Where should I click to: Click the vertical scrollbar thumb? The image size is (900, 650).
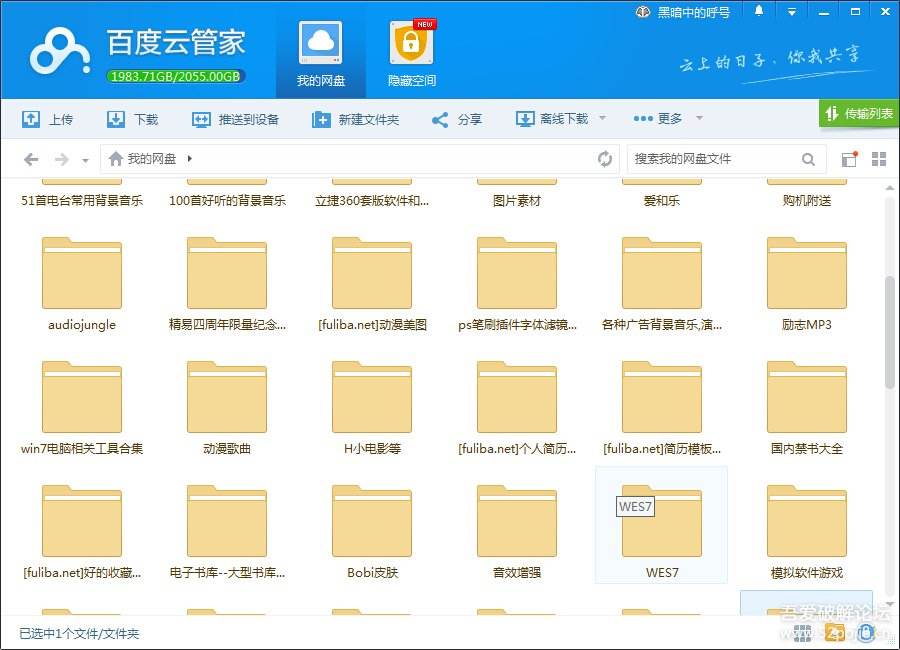pyautogui.click(x=890, y=332)
